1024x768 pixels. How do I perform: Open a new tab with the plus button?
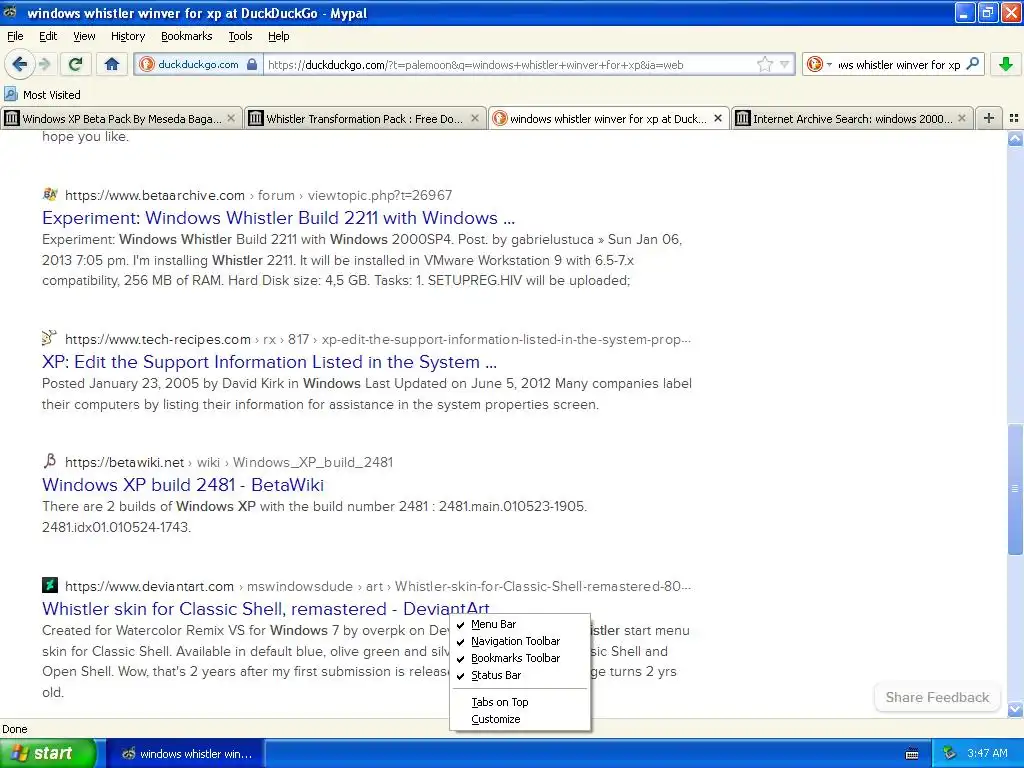[989, 118]
